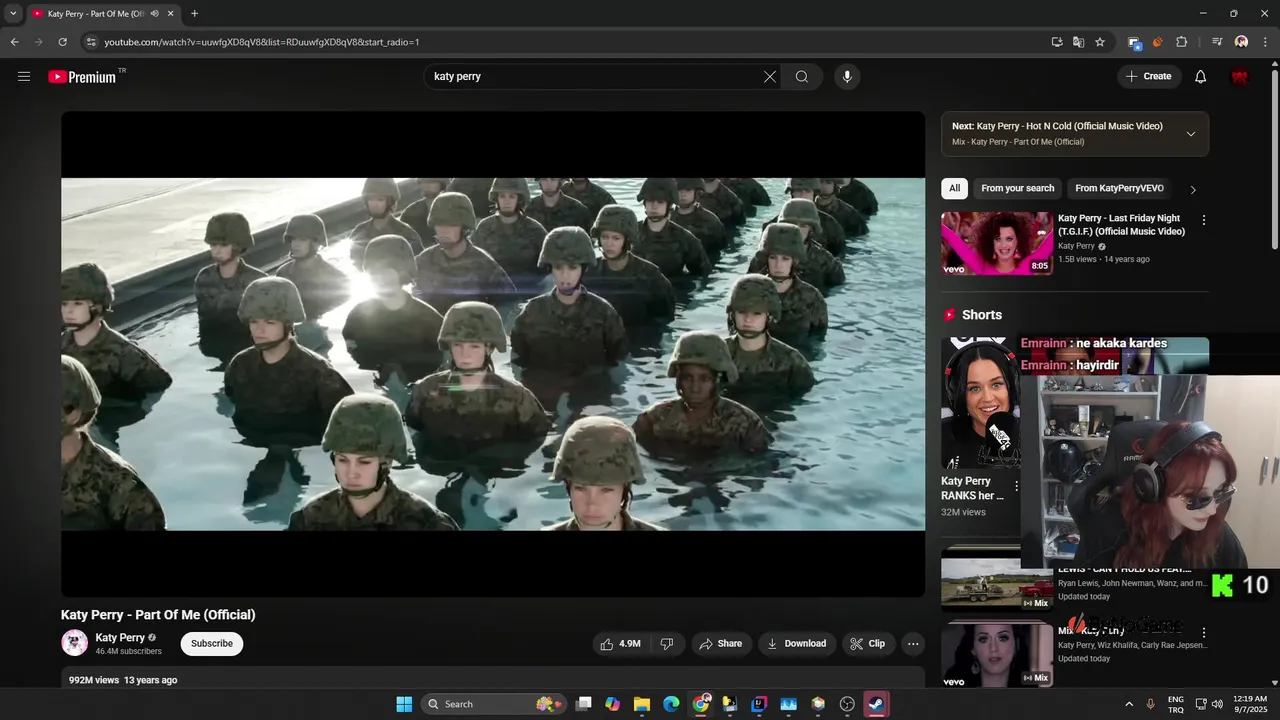
Task: Click the '992M views 13 years ago' text
Action: tap(123, 680)
